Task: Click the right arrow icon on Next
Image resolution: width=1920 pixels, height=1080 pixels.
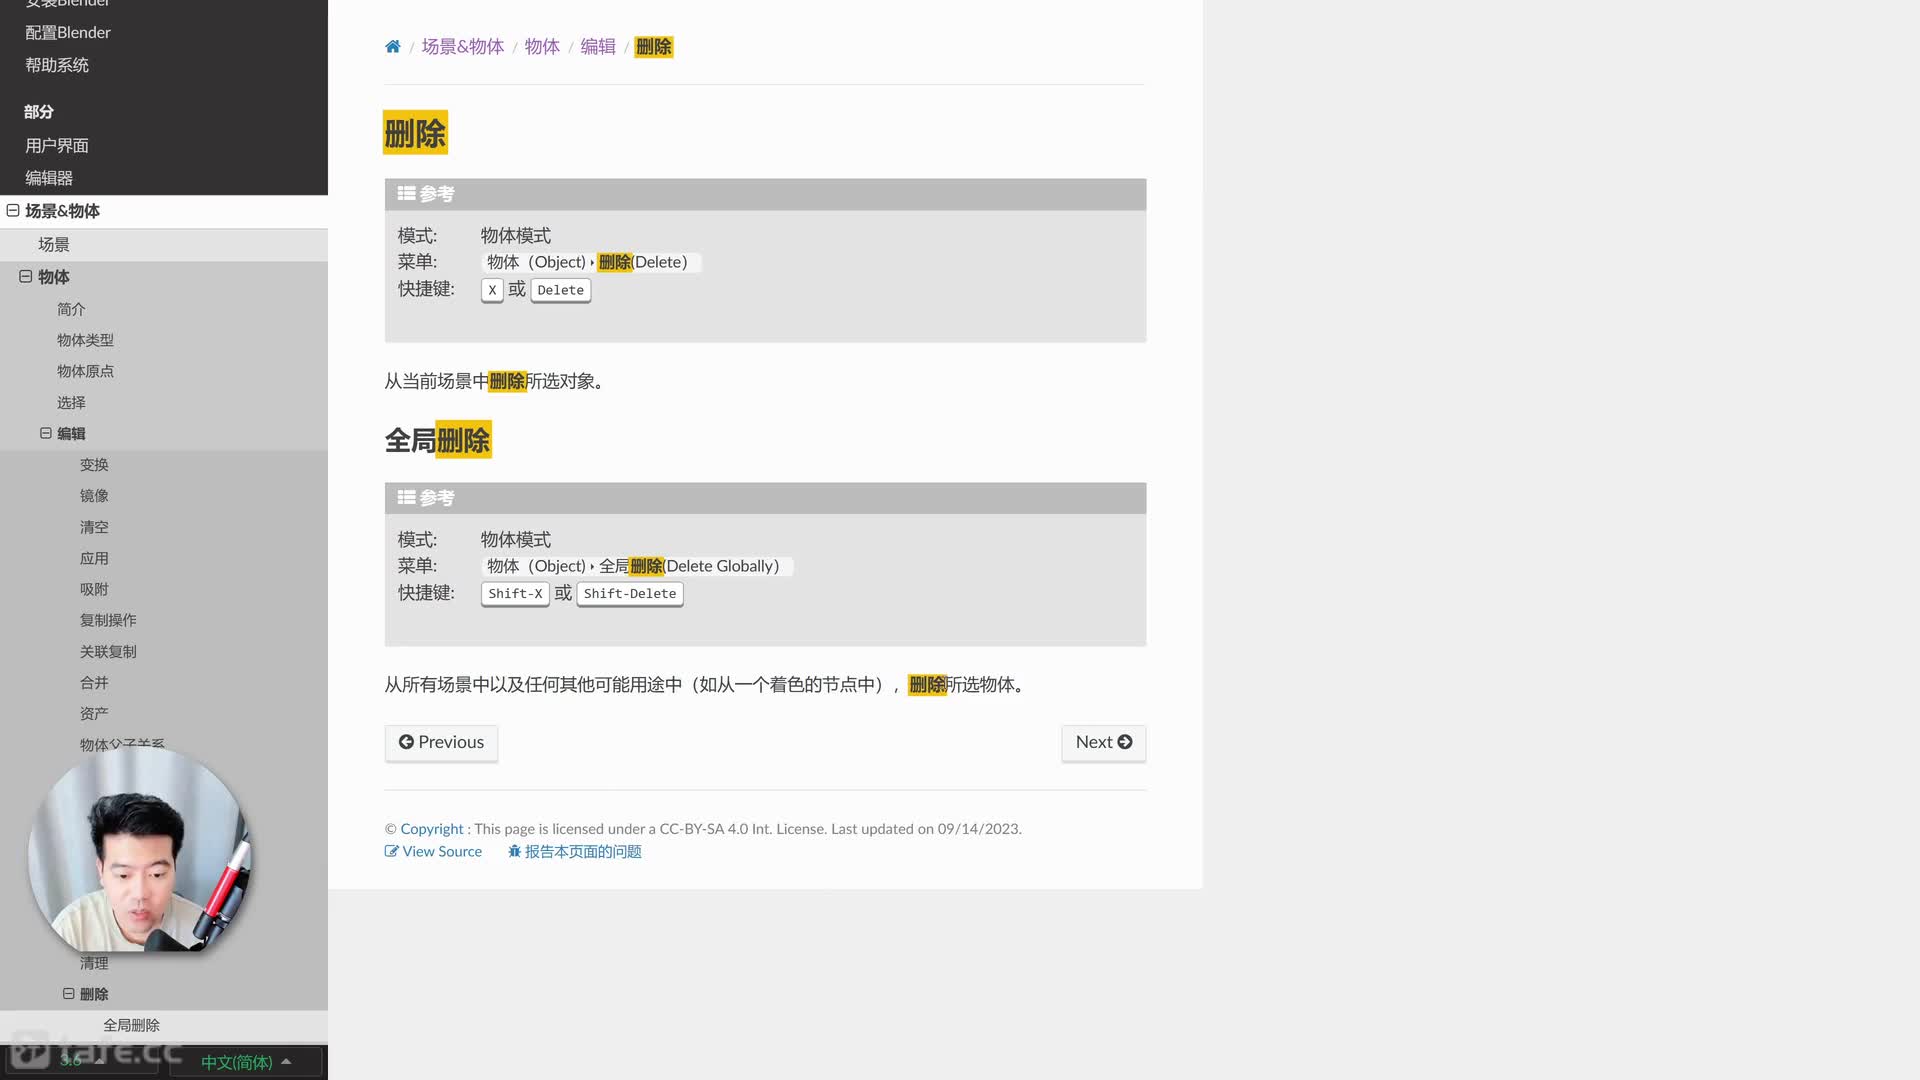Action: [1125, 742]
